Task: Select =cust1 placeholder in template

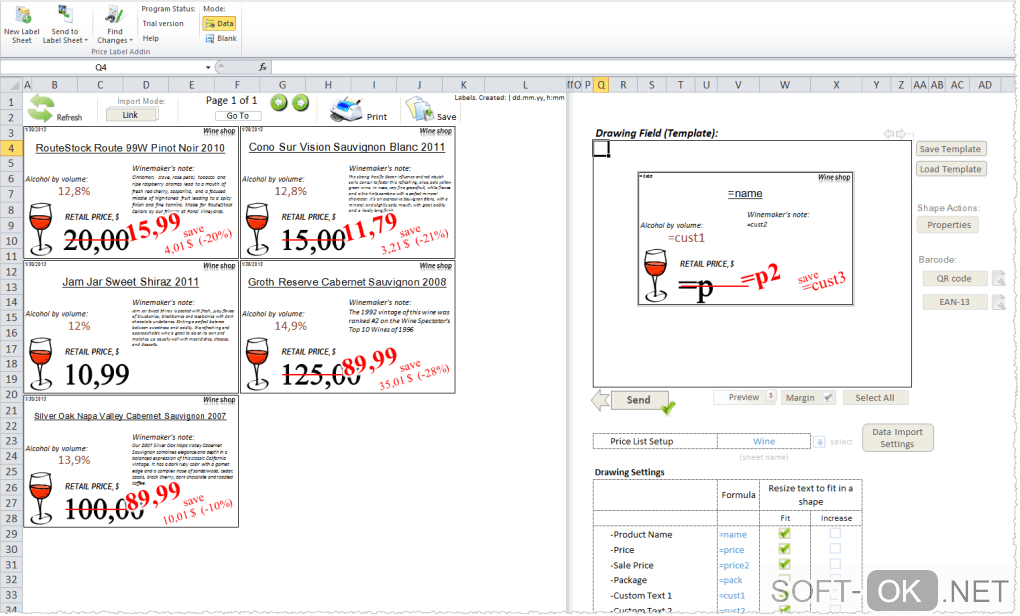Action: pyautogui.click(x=686, y=238)
